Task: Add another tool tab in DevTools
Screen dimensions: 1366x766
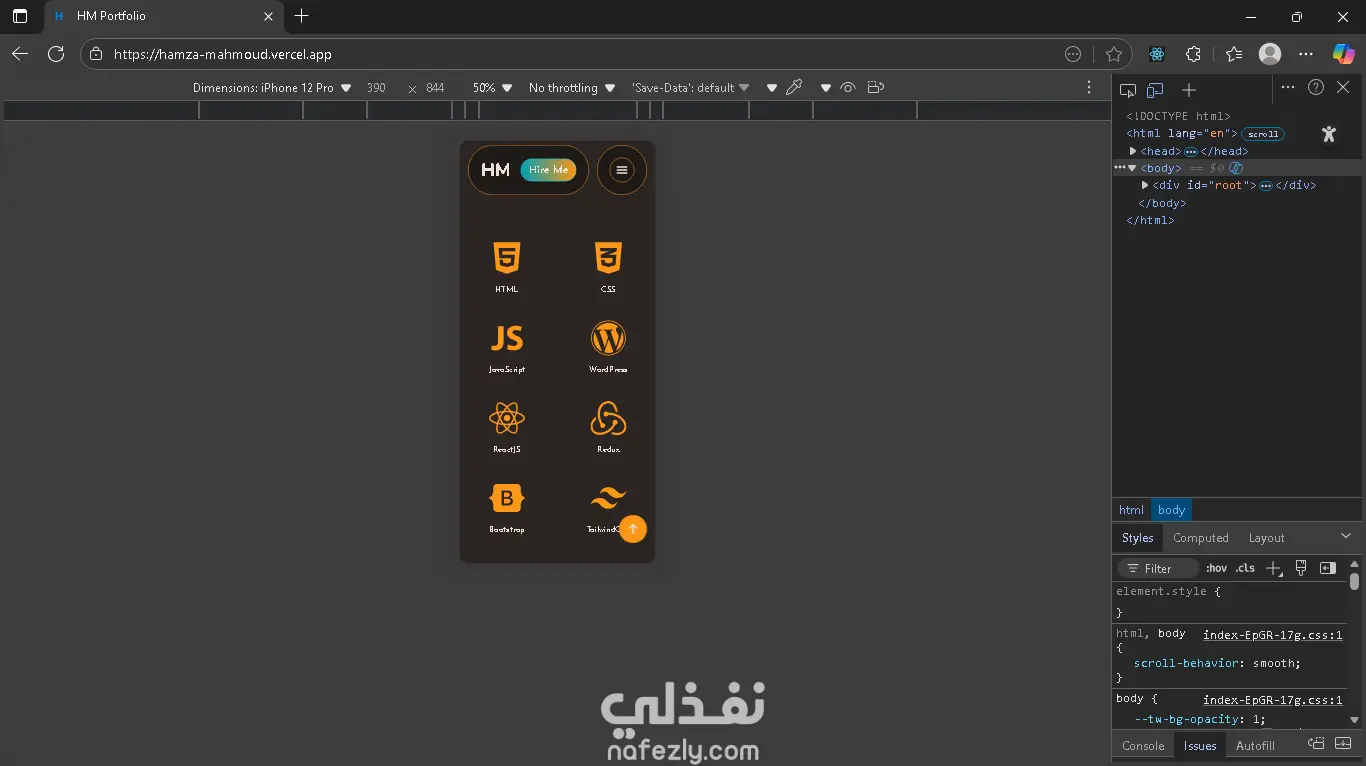Action: [1189, 90]
